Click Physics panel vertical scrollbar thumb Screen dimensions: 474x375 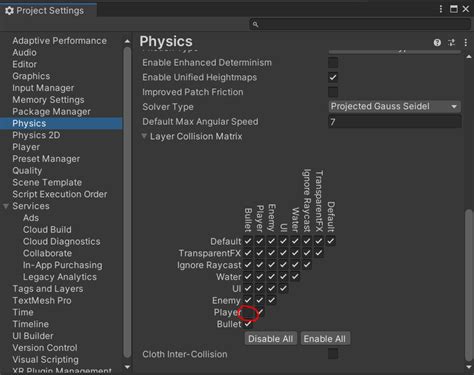pos(469,285)
